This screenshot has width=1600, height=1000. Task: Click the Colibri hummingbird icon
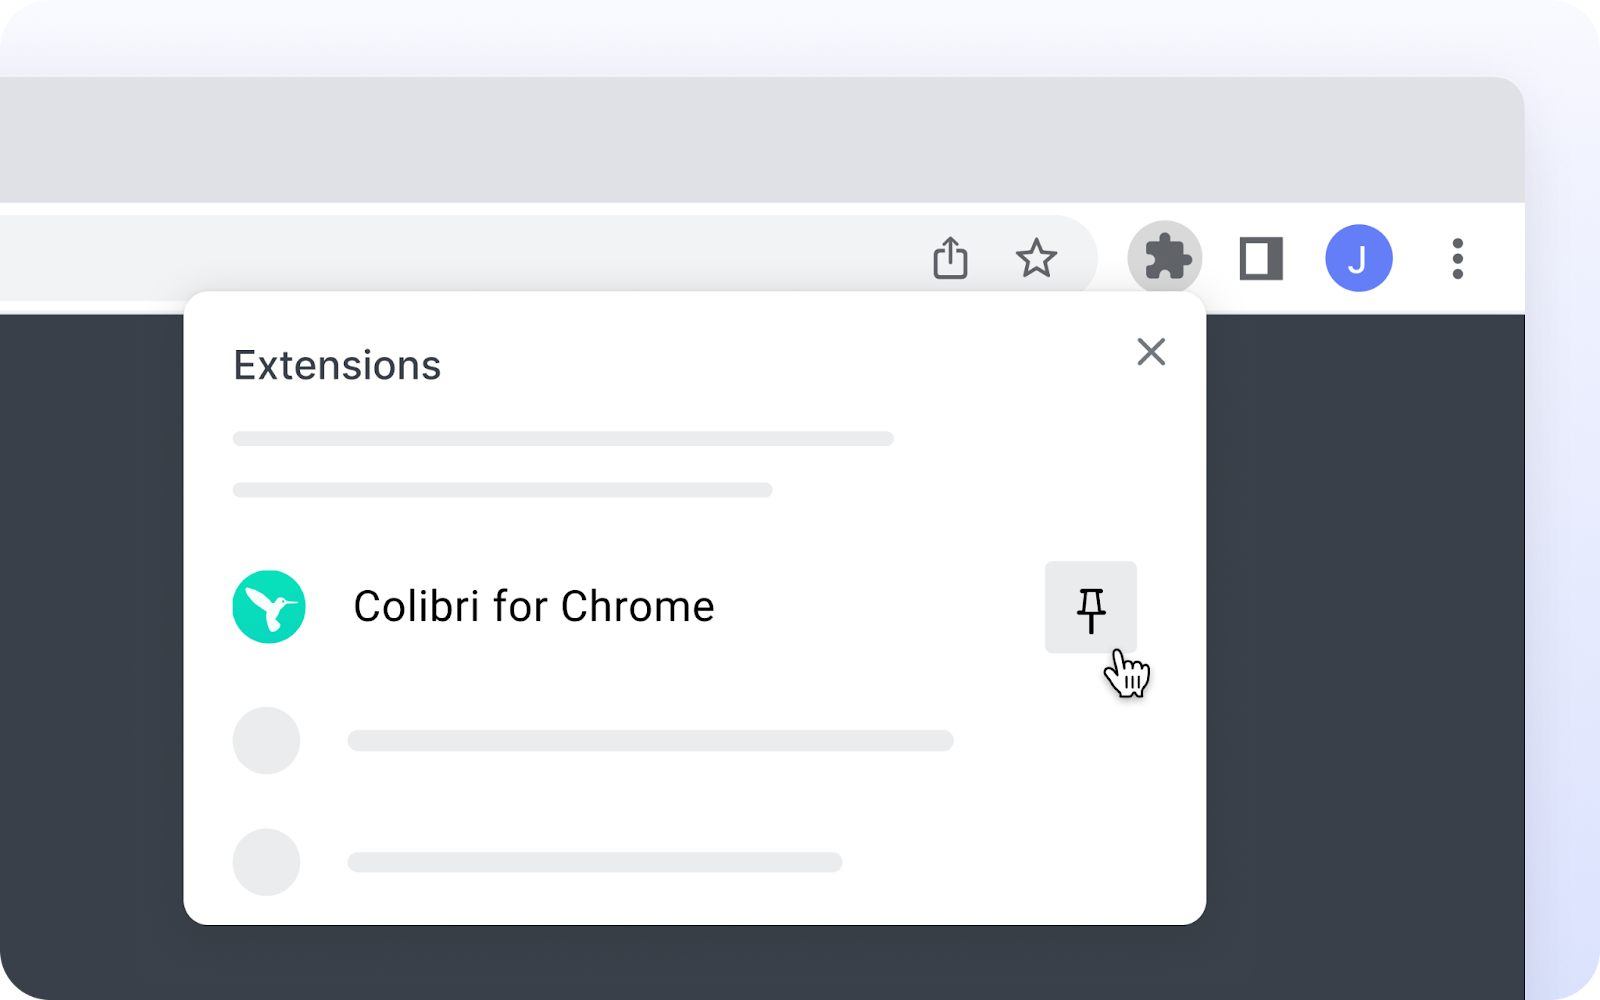click(269, 607)
